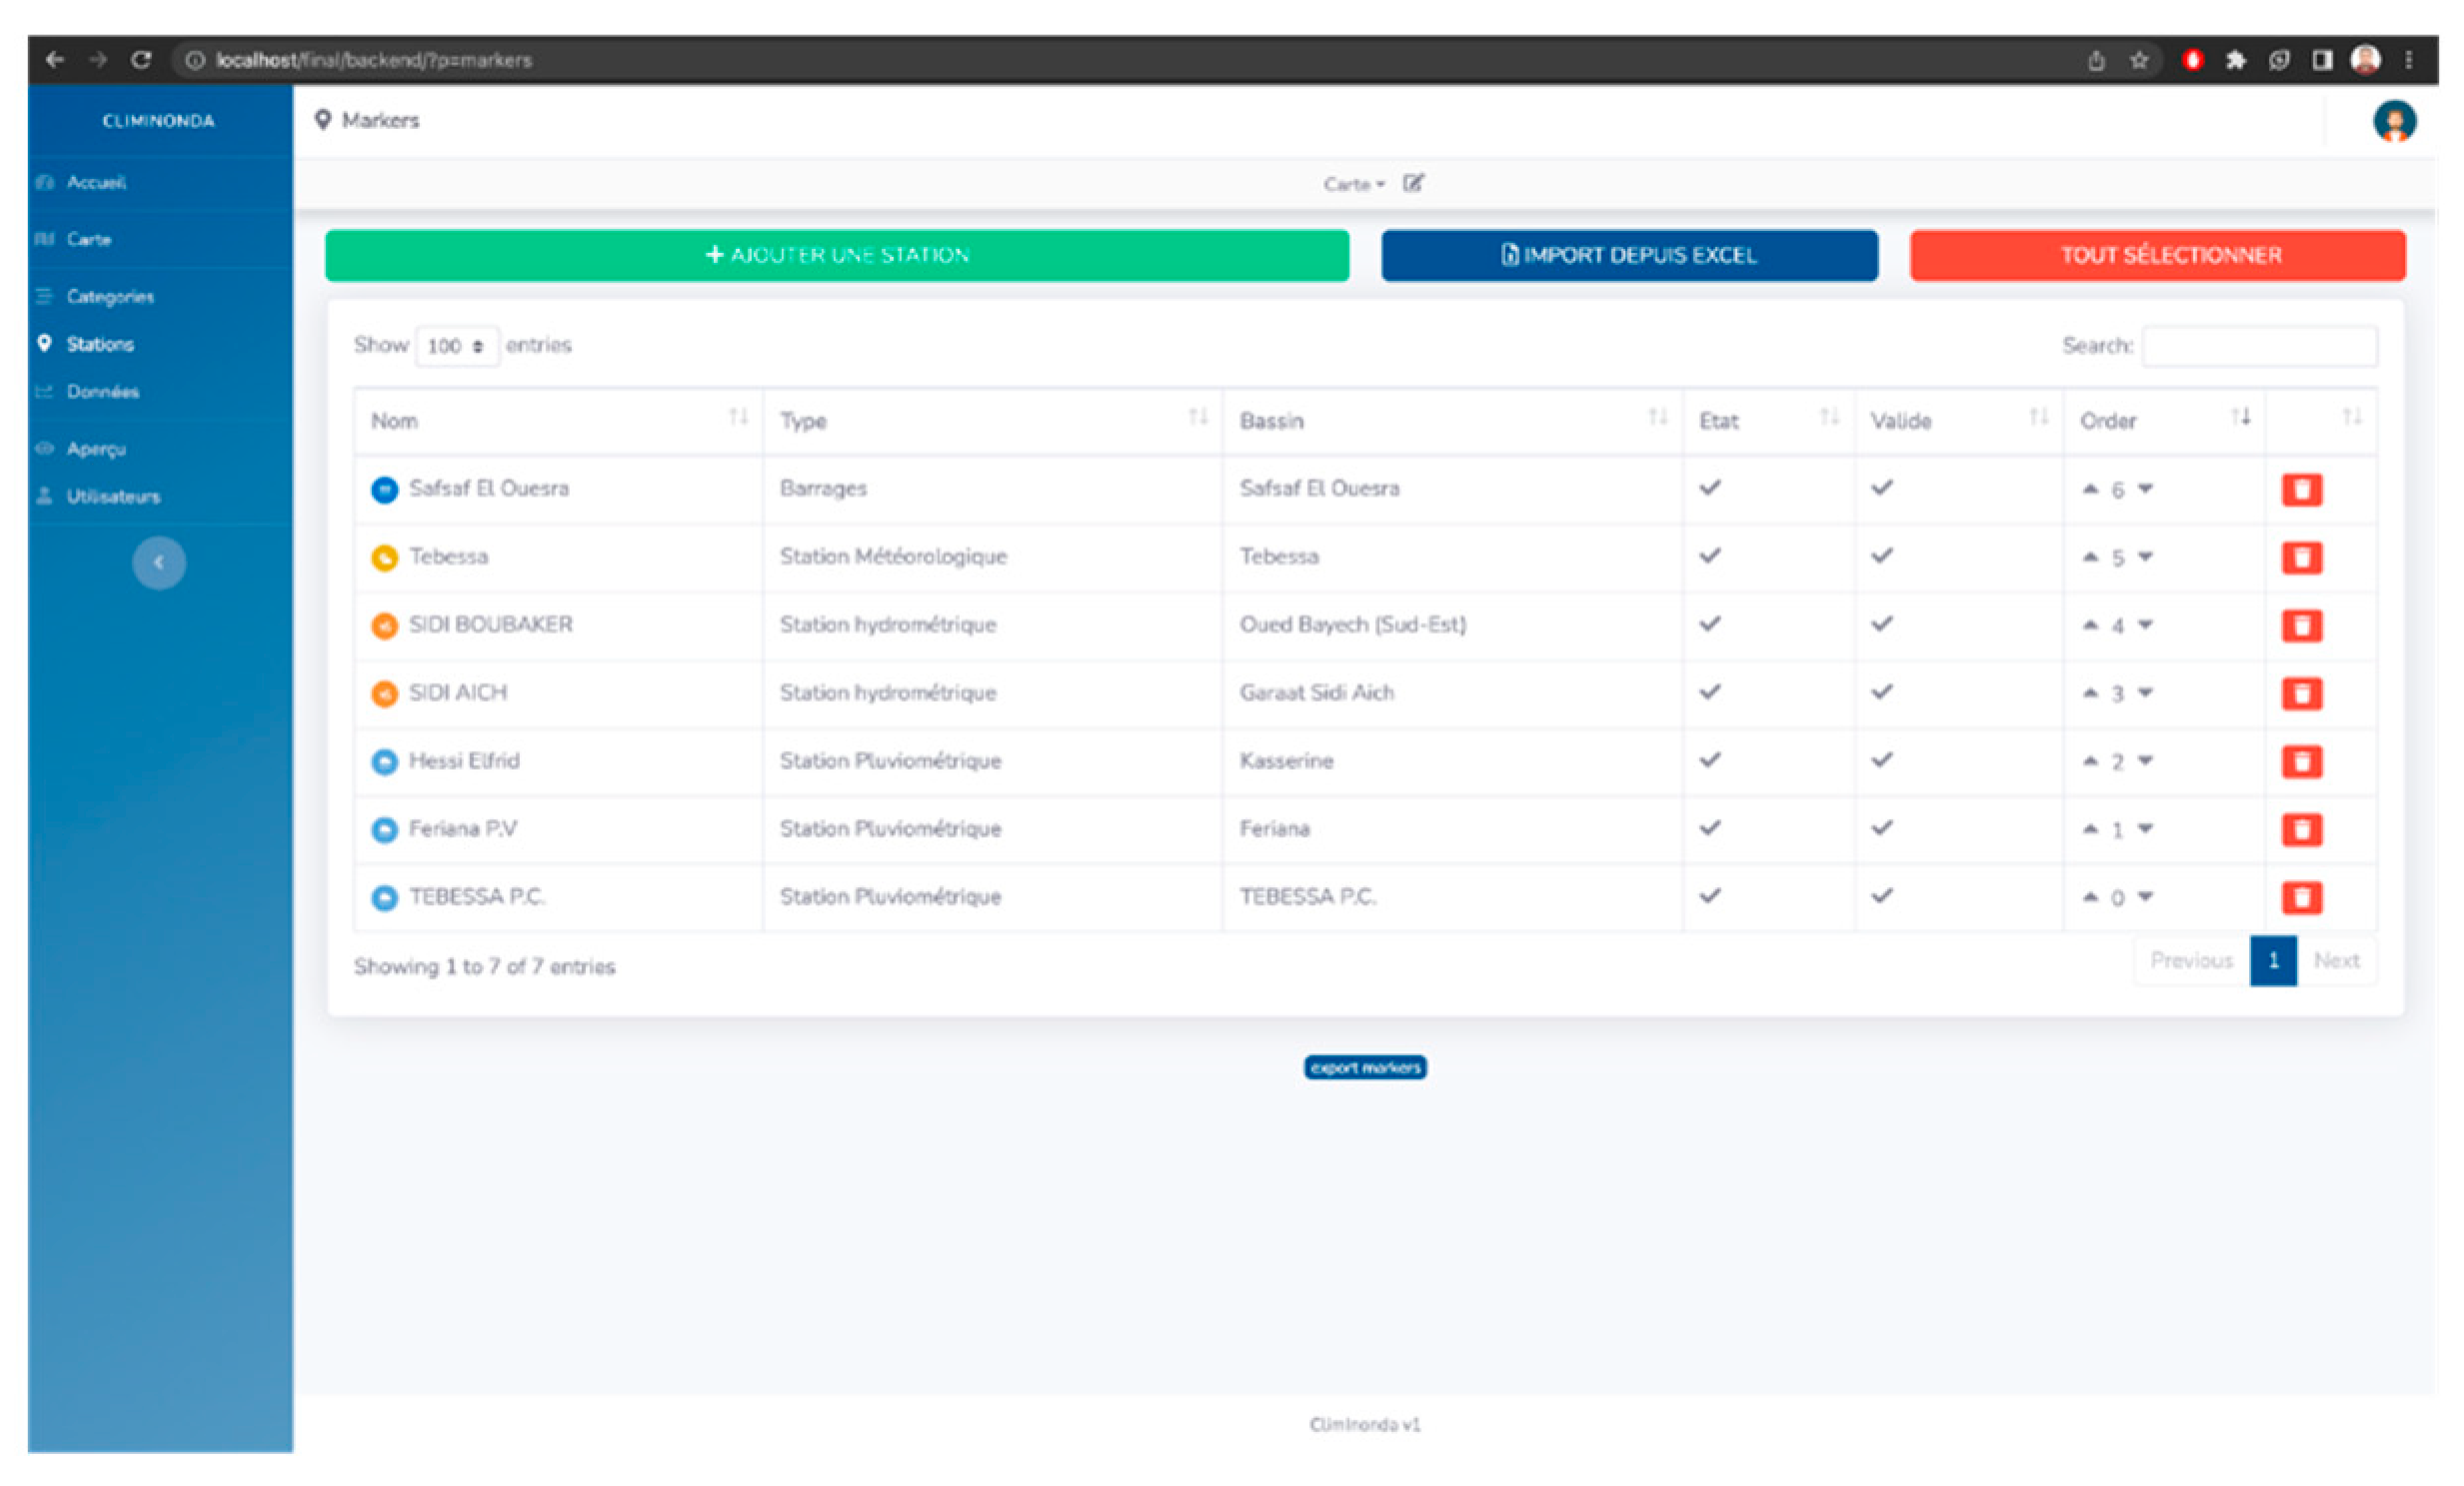
Task: Click the Import depuis Excel button
Action: (x=1628, y=255)
